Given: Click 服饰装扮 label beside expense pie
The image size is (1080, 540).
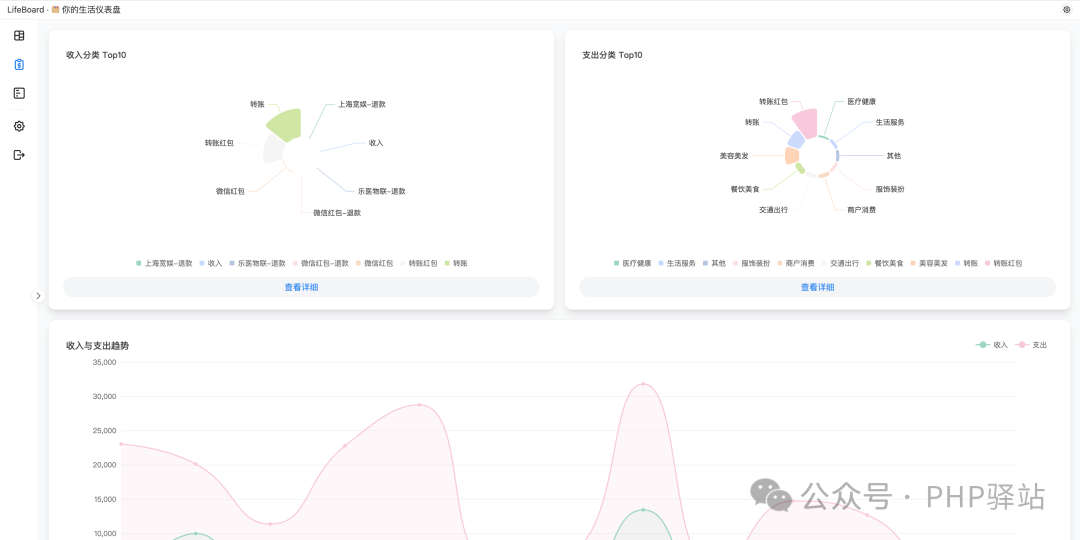Looking at the screenshot, I should point(890,189).
